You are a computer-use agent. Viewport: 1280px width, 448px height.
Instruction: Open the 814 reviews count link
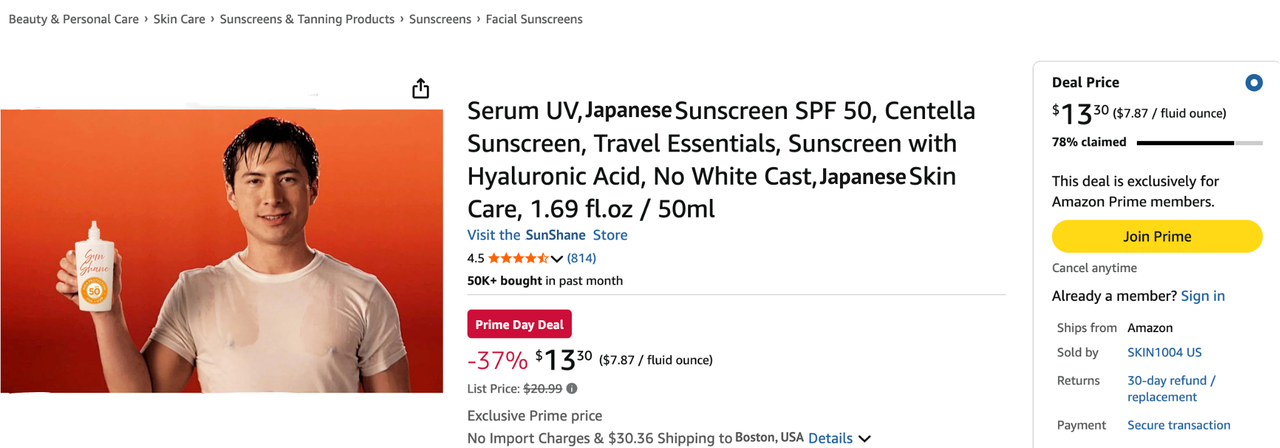tap(582, 258)
